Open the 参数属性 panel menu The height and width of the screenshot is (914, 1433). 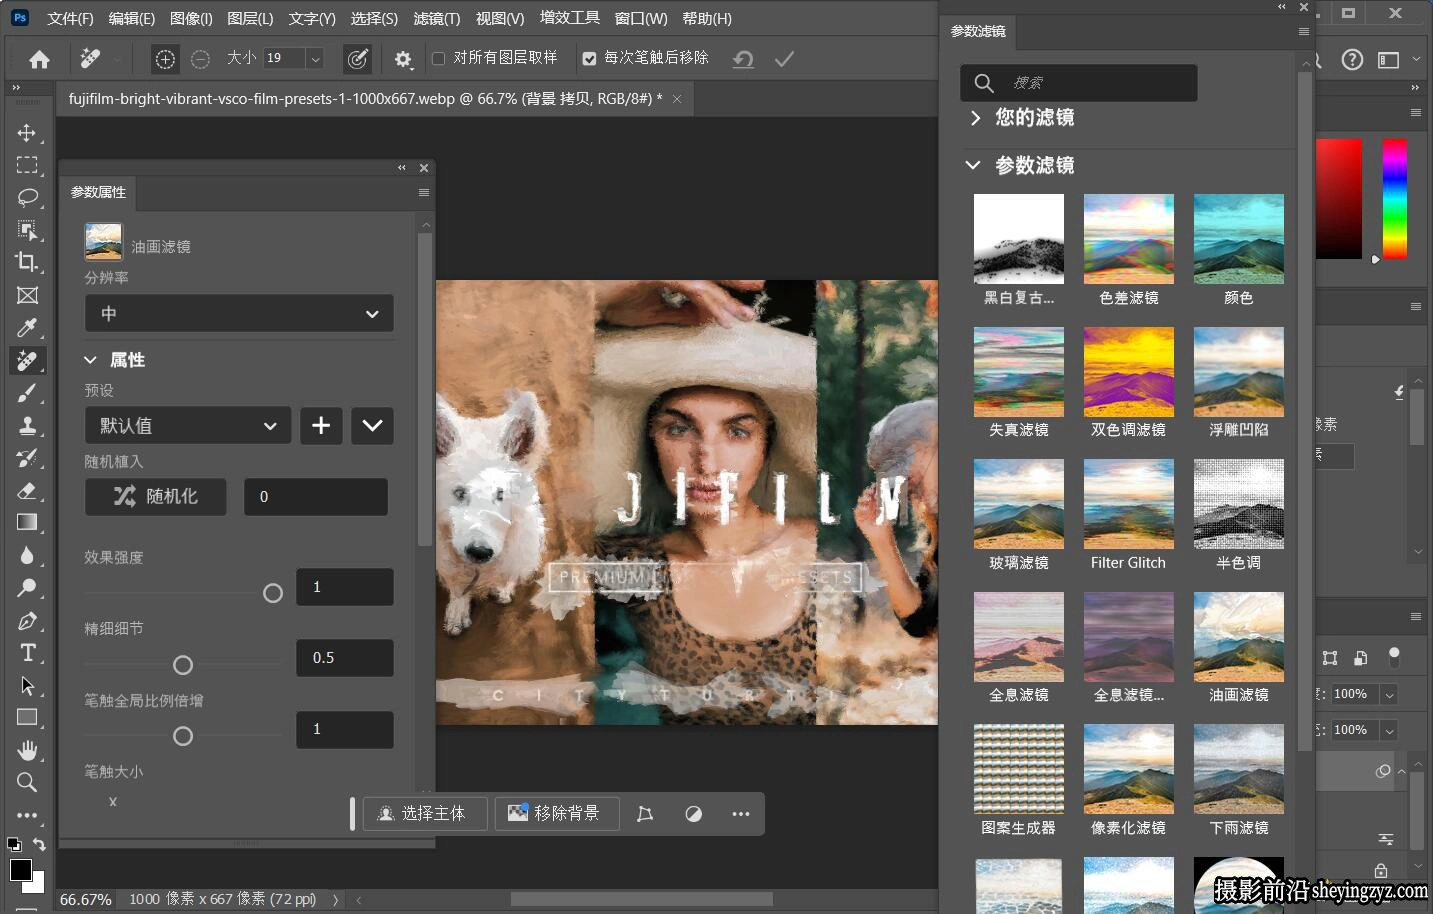click(x=424, y=192)
